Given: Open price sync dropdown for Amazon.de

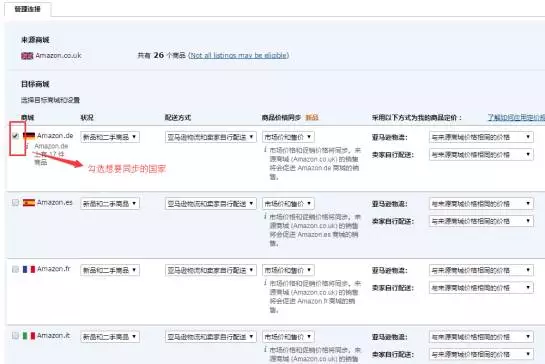Looking at the screenshot, I should (x=288, y=137).
